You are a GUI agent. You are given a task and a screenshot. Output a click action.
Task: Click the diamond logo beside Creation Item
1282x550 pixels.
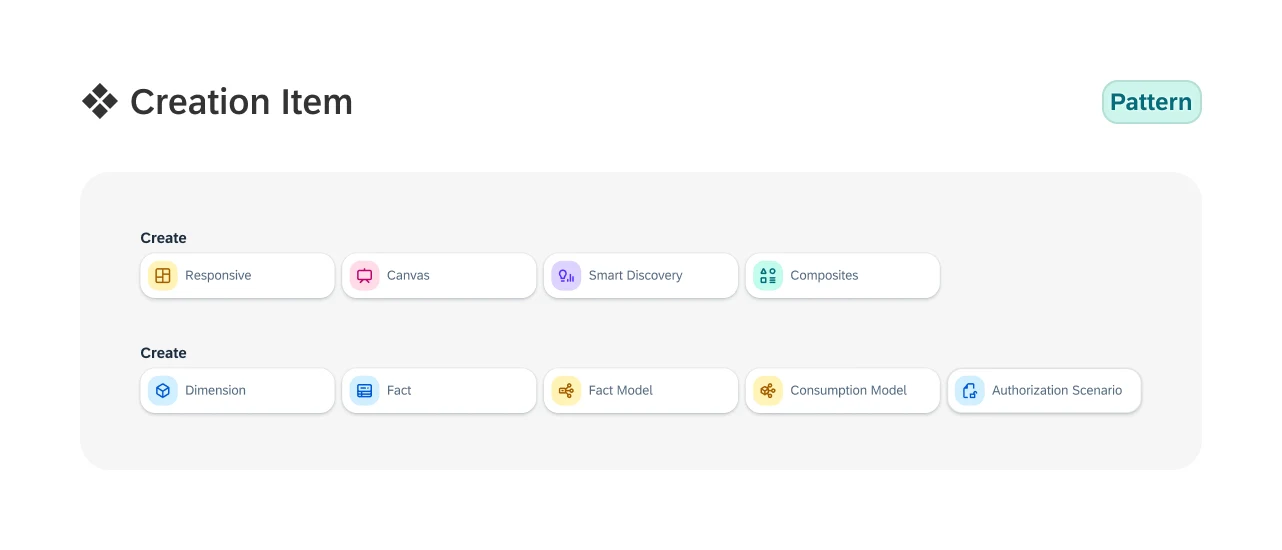click(100, 101)
